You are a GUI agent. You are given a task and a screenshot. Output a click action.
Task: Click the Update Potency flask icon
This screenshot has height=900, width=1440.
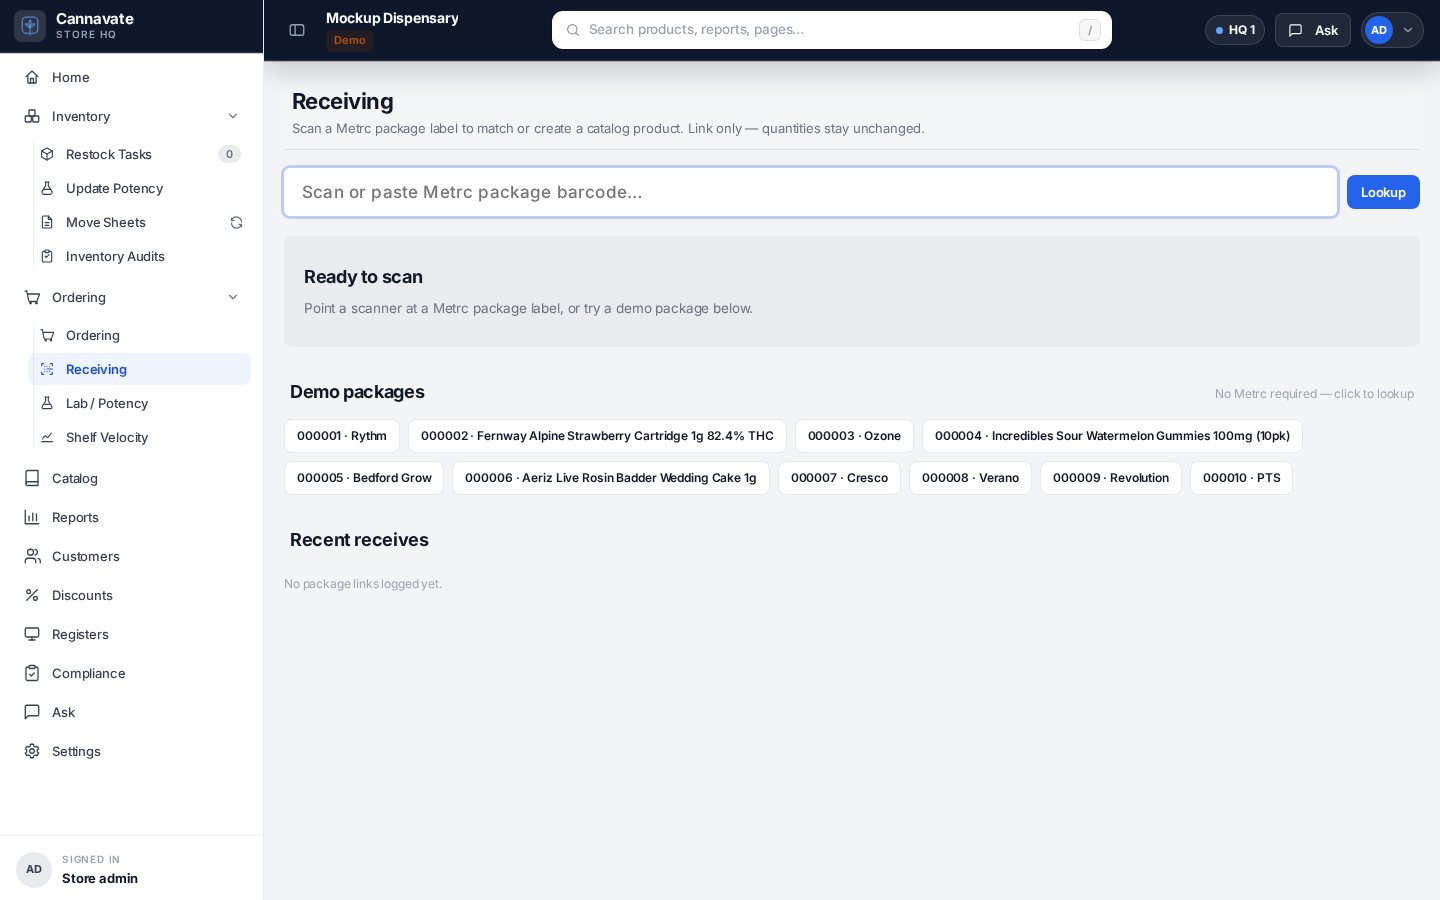(x=47, y=188)
